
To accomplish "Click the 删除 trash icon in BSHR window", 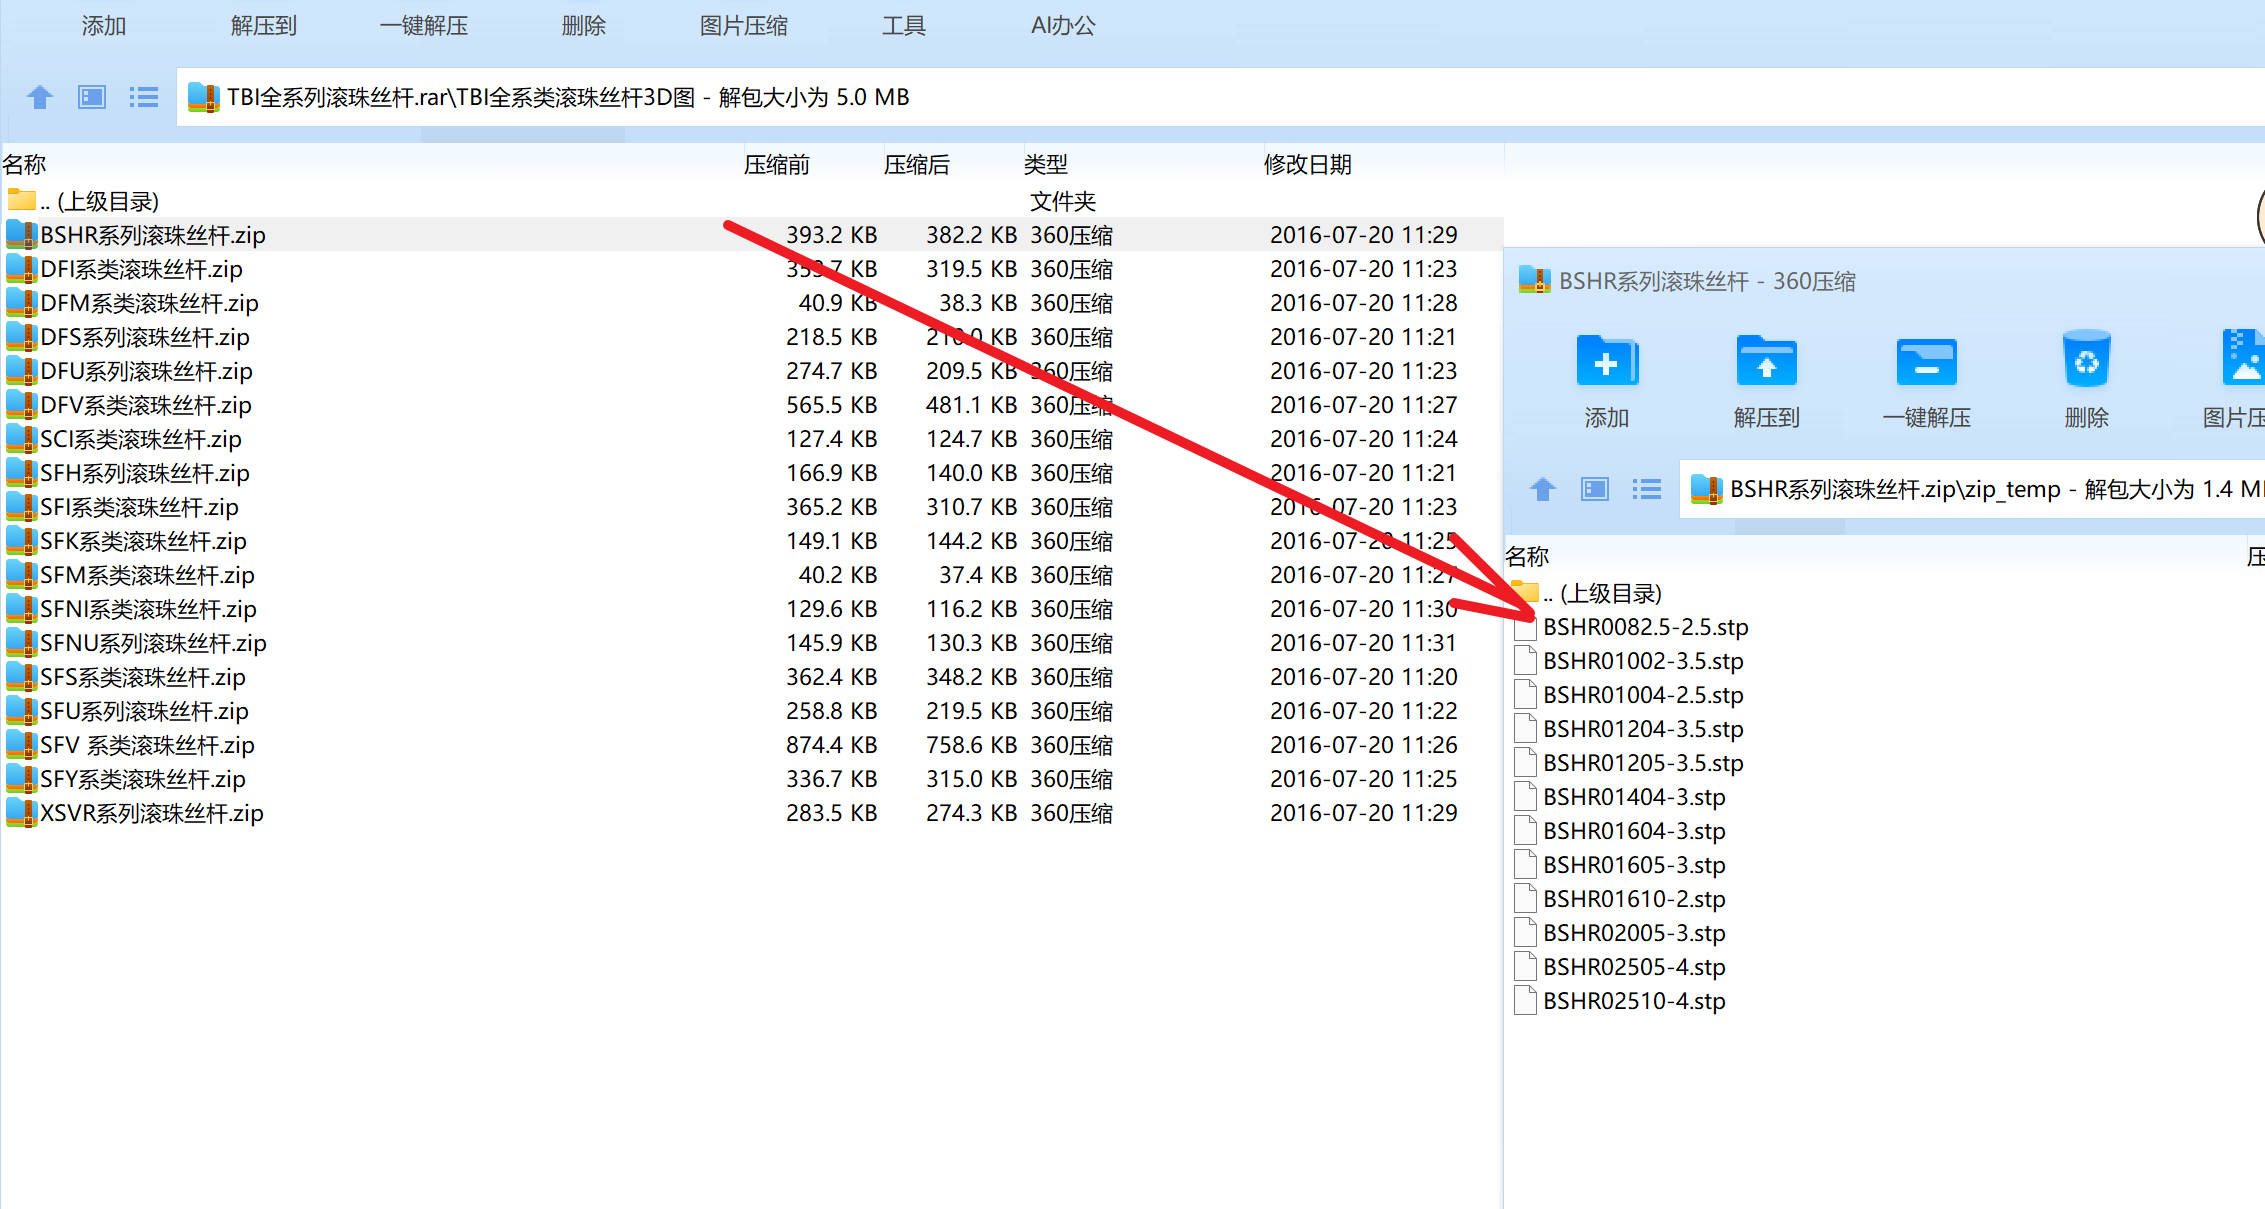I will tap(2086, 359).
